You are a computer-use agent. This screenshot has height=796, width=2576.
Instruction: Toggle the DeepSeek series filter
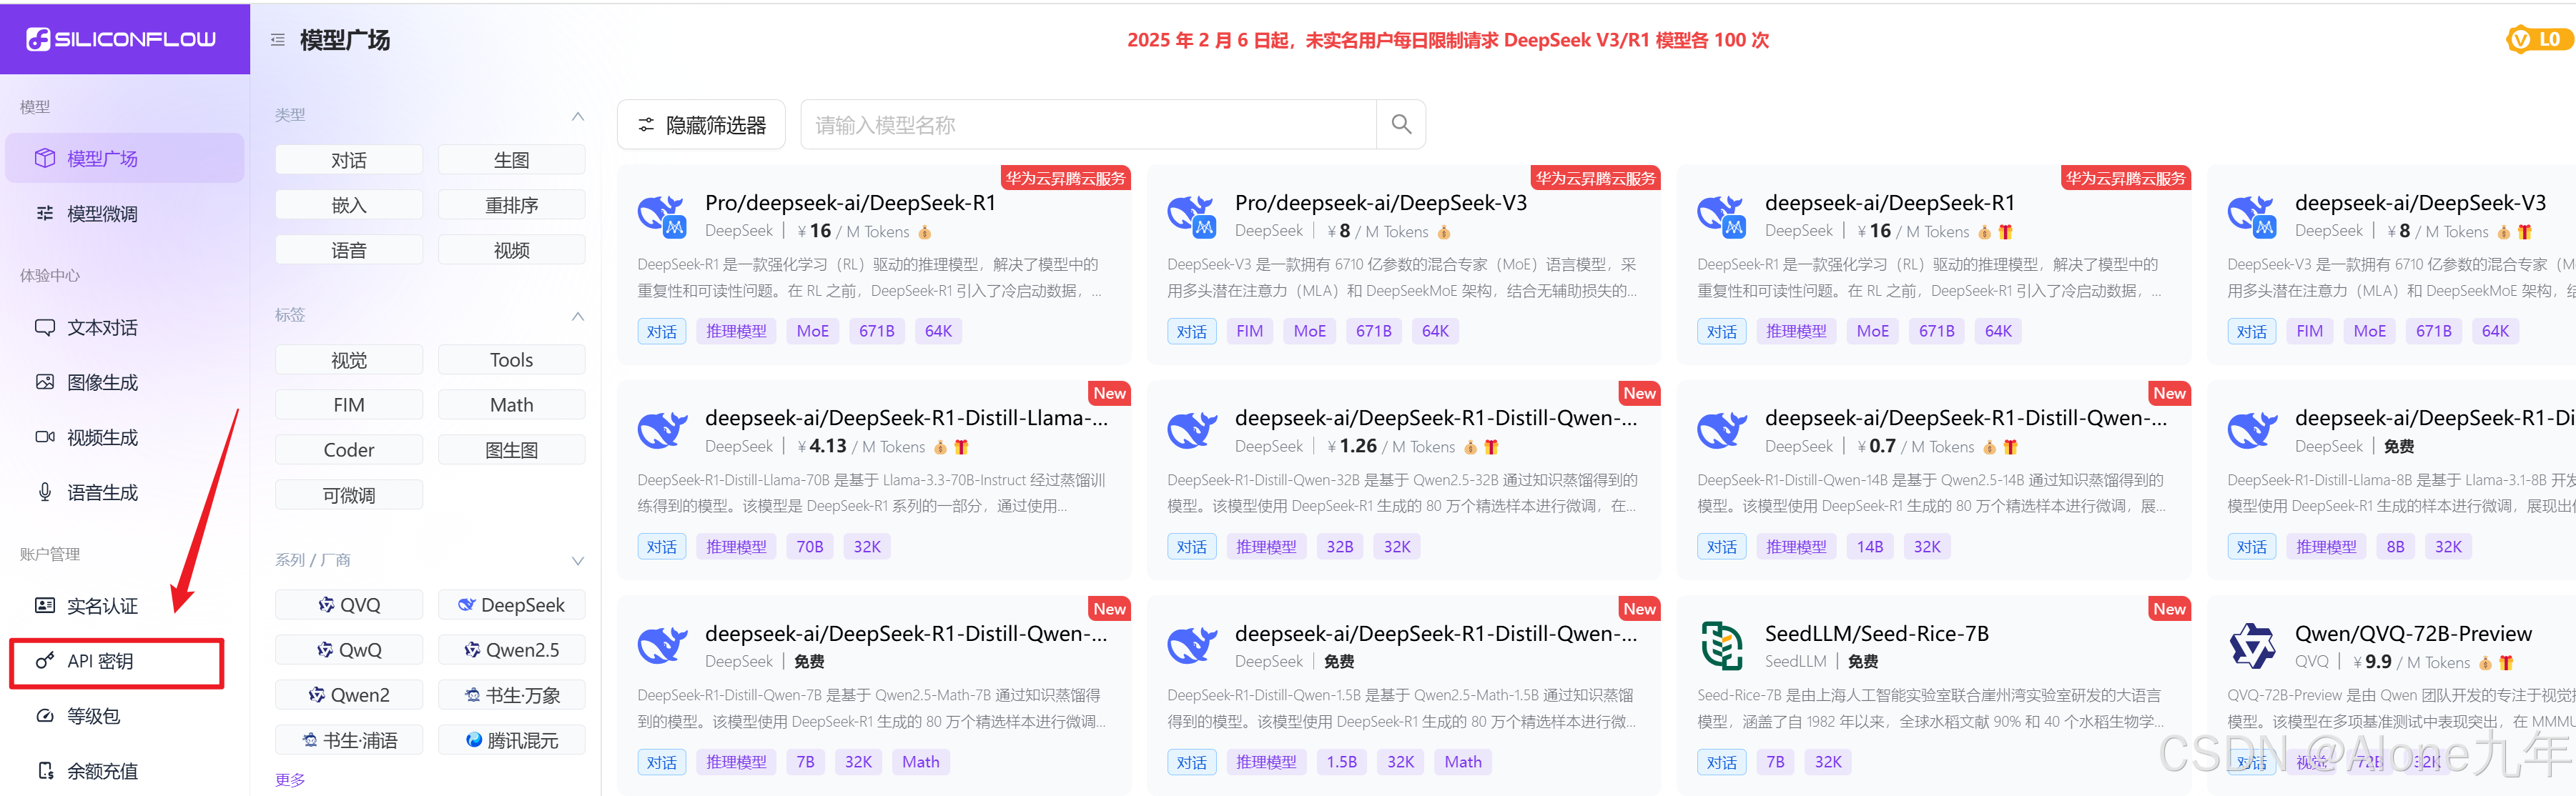511,605
